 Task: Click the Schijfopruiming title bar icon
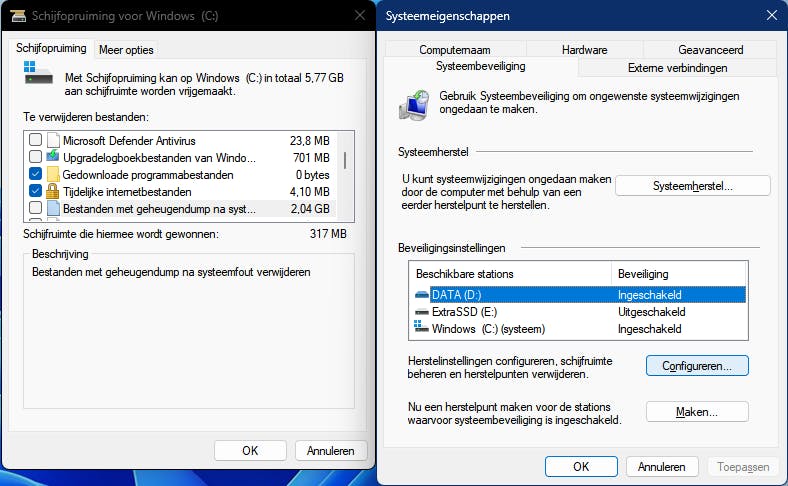pyautogui.click(x=18, y=16)
